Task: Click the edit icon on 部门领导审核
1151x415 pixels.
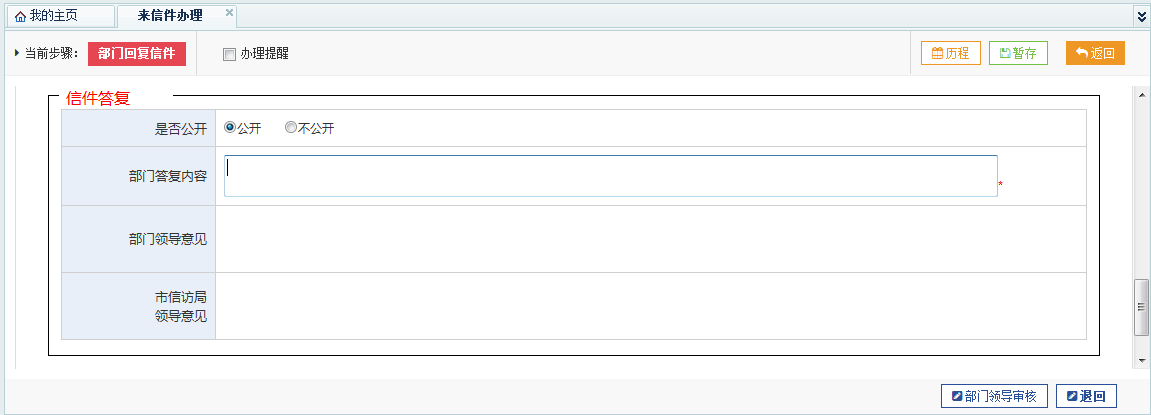Action: (956, 396)
